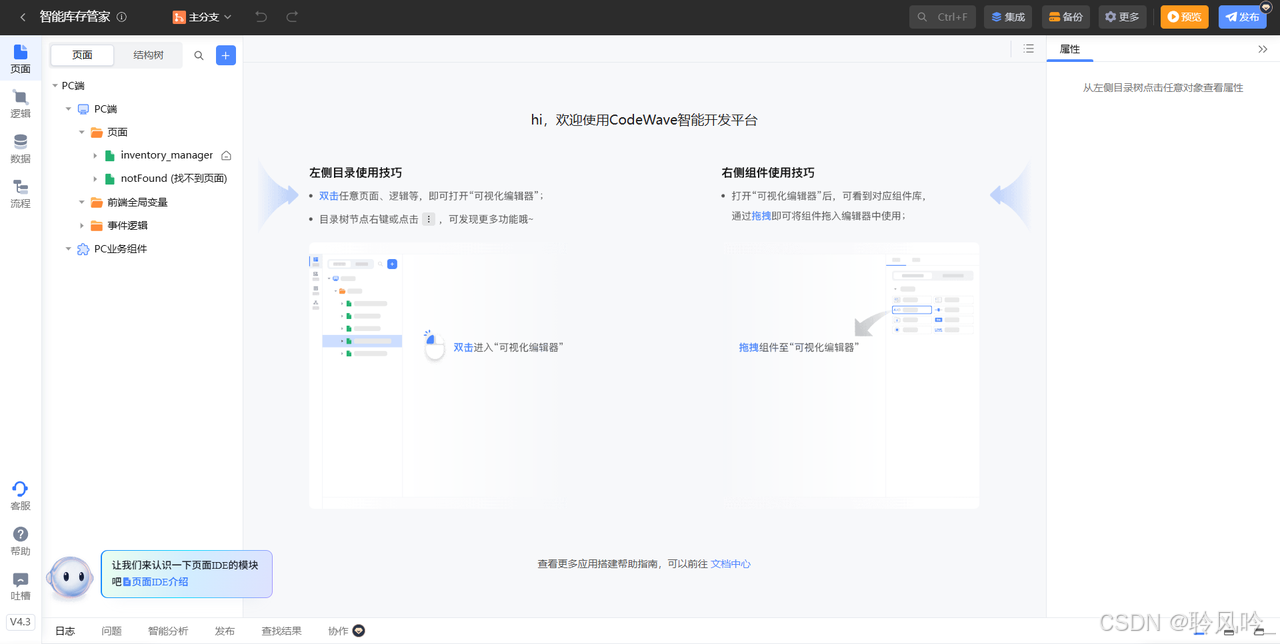Click the blue plus add button
Viewport: 1280px width, 644px height.
(x=226, y=56)
